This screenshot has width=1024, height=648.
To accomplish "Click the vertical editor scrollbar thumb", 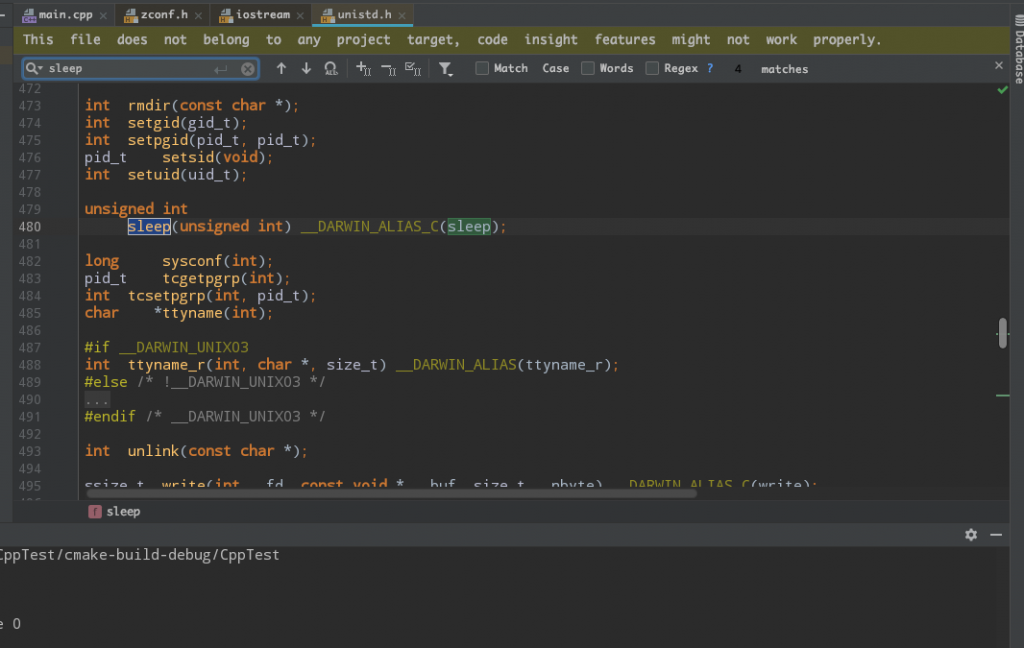I will coord(1002,333).
